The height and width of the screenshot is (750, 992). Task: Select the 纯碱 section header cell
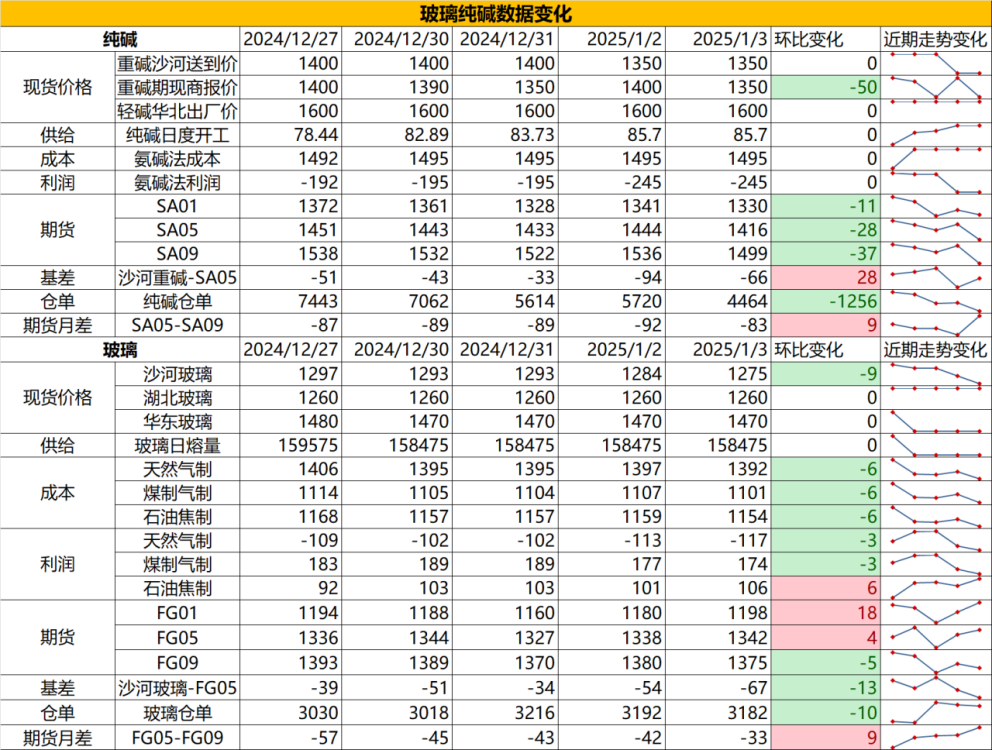pos(120,39)
